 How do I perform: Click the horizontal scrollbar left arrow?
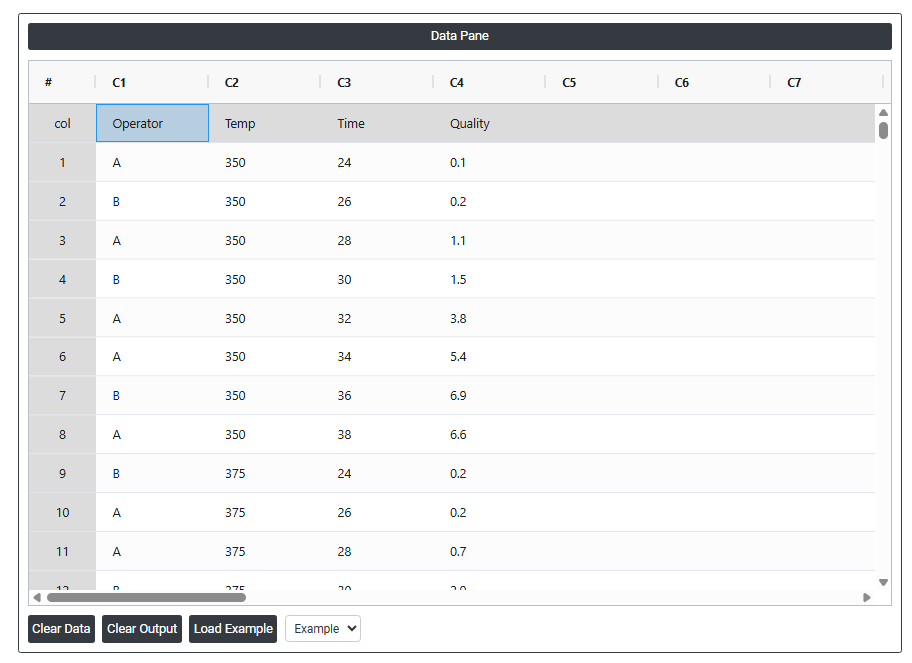click(37, 597)
